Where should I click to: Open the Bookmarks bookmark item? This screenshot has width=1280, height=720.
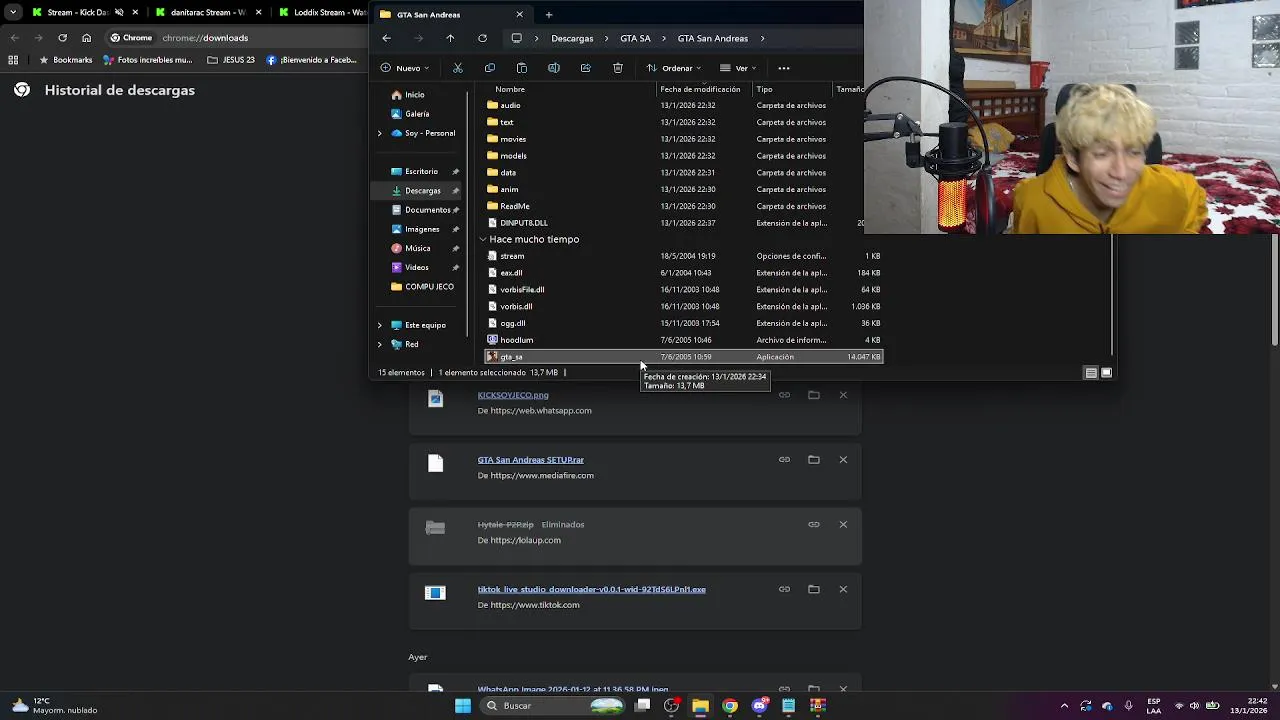point(65,60)
